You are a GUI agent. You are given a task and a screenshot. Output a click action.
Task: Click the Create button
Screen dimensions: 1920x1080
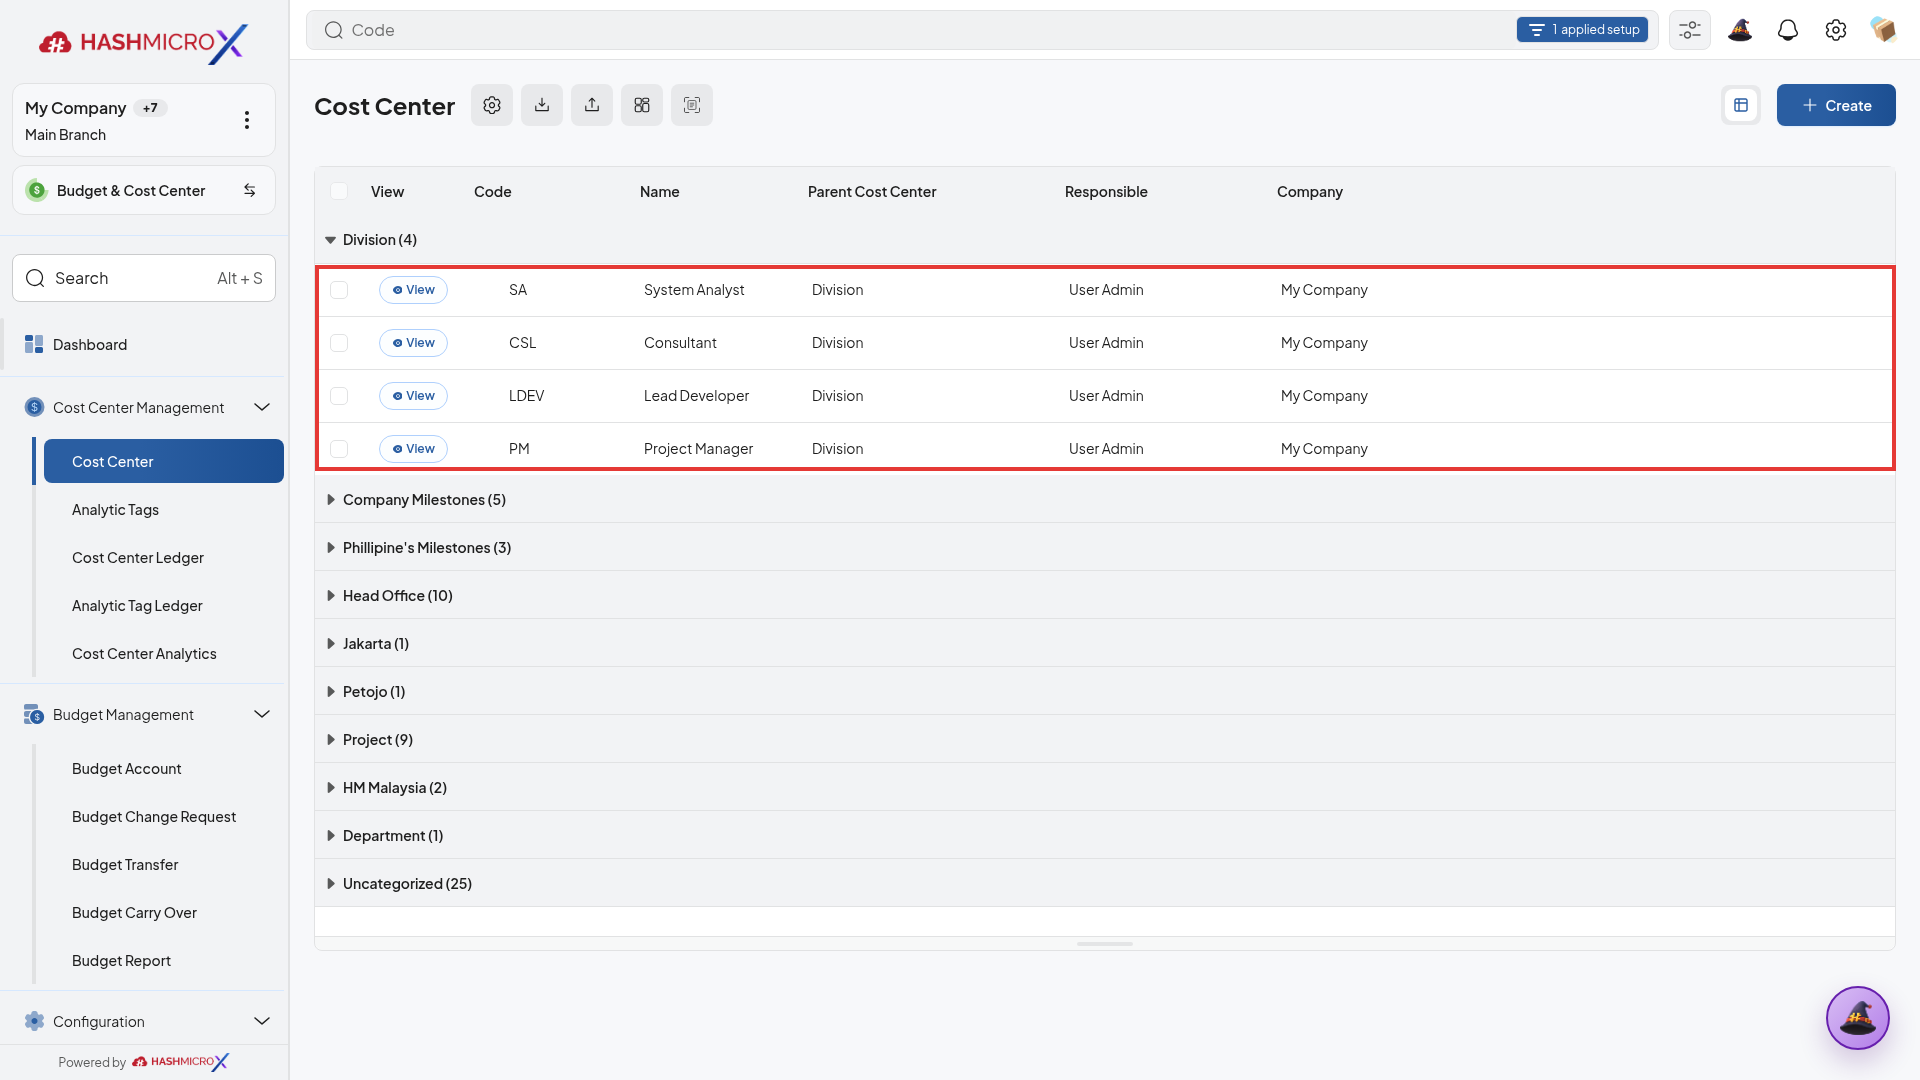point(1836,105)
